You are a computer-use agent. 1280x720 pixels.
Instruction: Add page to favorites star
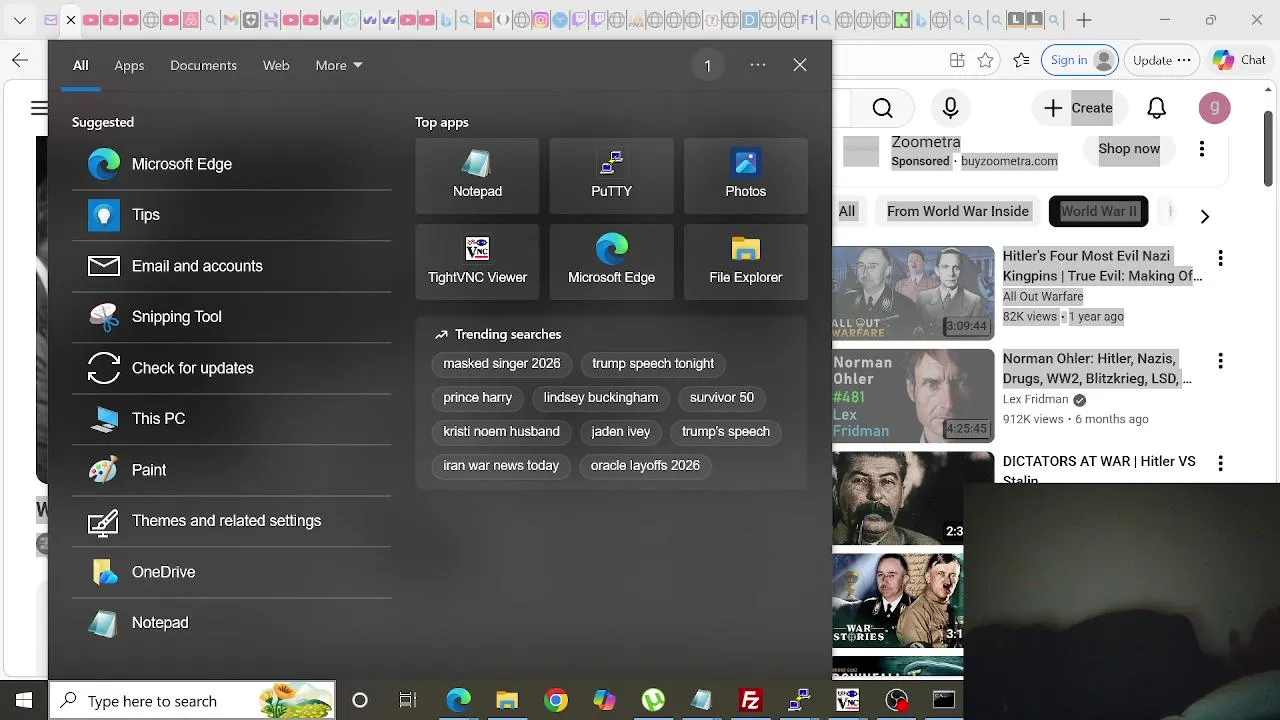tap(985, 60)
